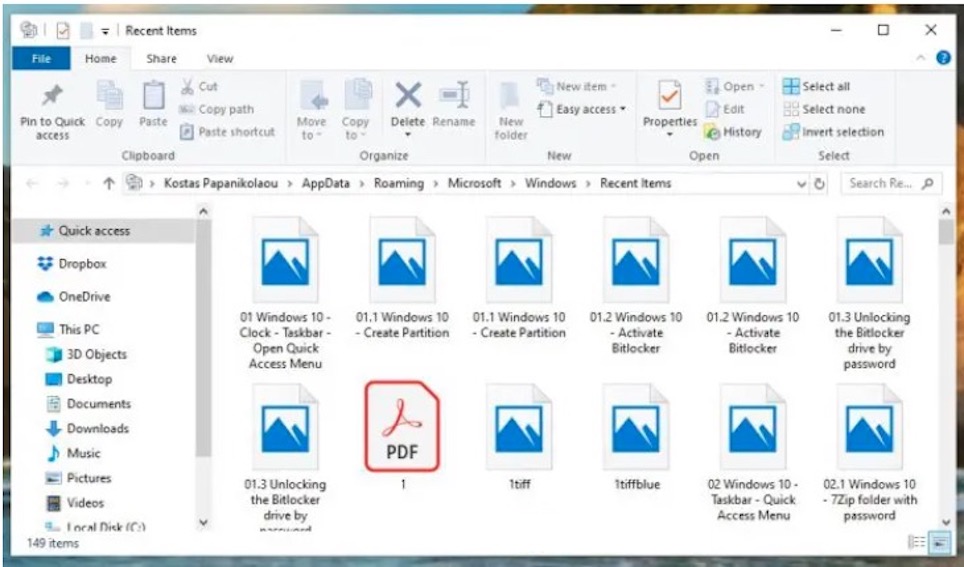The image size is (964, 567).
Task: Select the 1tiffblue image file
Action: tap(636, 437)
